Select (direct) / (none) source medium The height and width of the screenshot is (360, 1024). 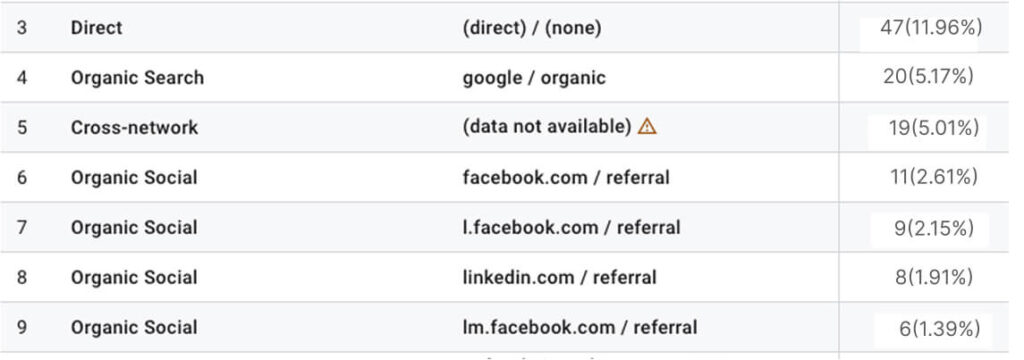click(532, 28)
